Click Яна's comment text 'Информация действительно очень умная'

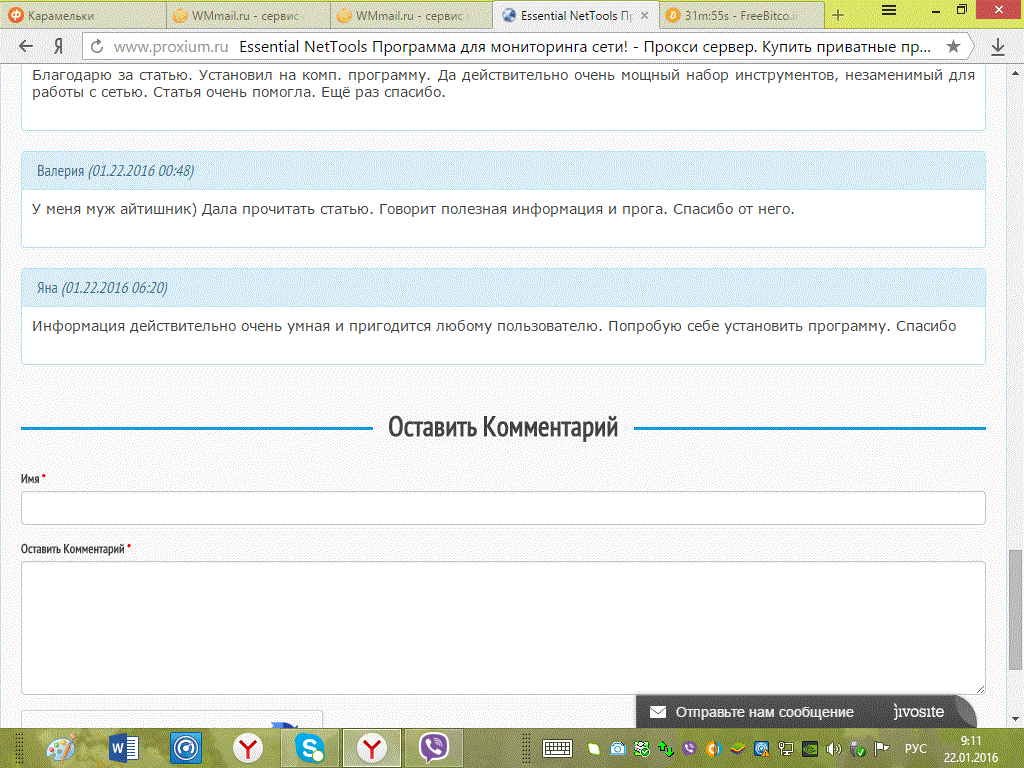click(494, 326)
